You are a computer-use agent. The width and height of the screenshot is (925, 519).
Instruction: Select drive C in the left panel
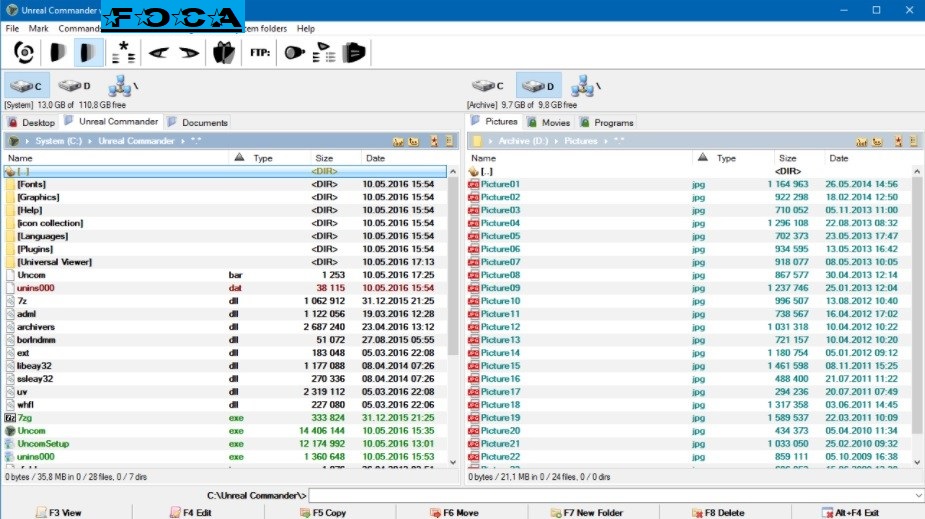(27, 86)
